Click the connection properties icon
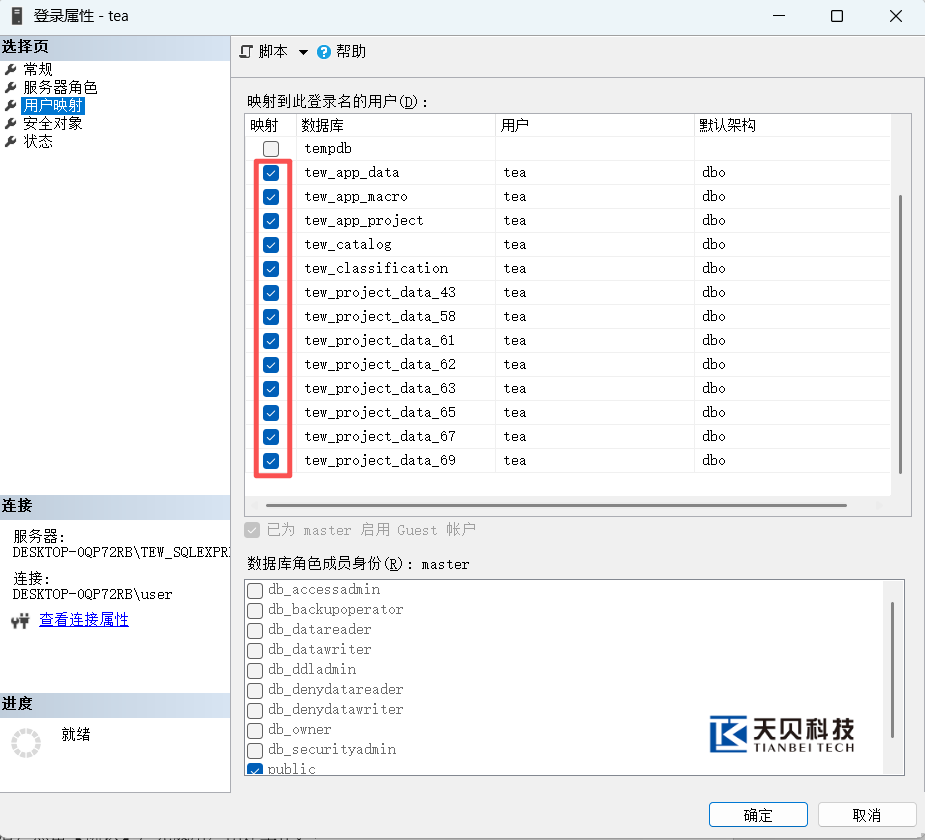 coord(20,621)
